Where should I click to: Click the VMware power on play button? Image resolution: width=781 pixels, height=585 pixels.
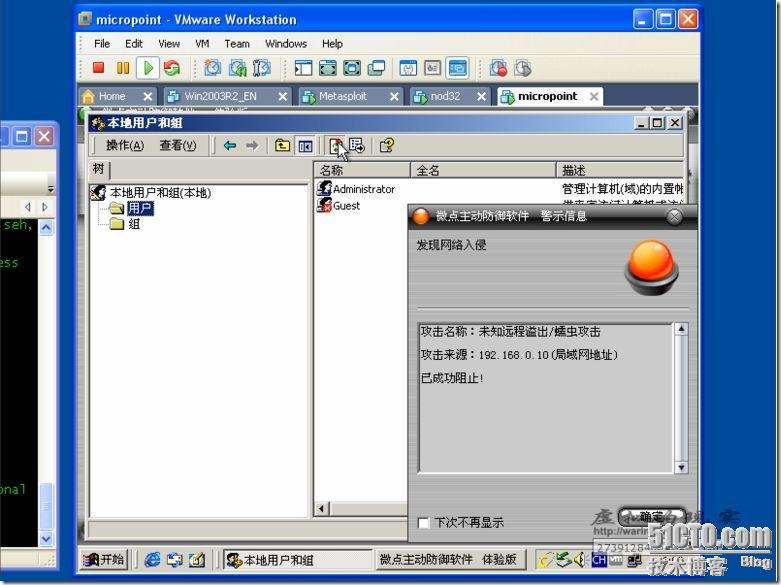pyautogui.click(x=148, y=68)
